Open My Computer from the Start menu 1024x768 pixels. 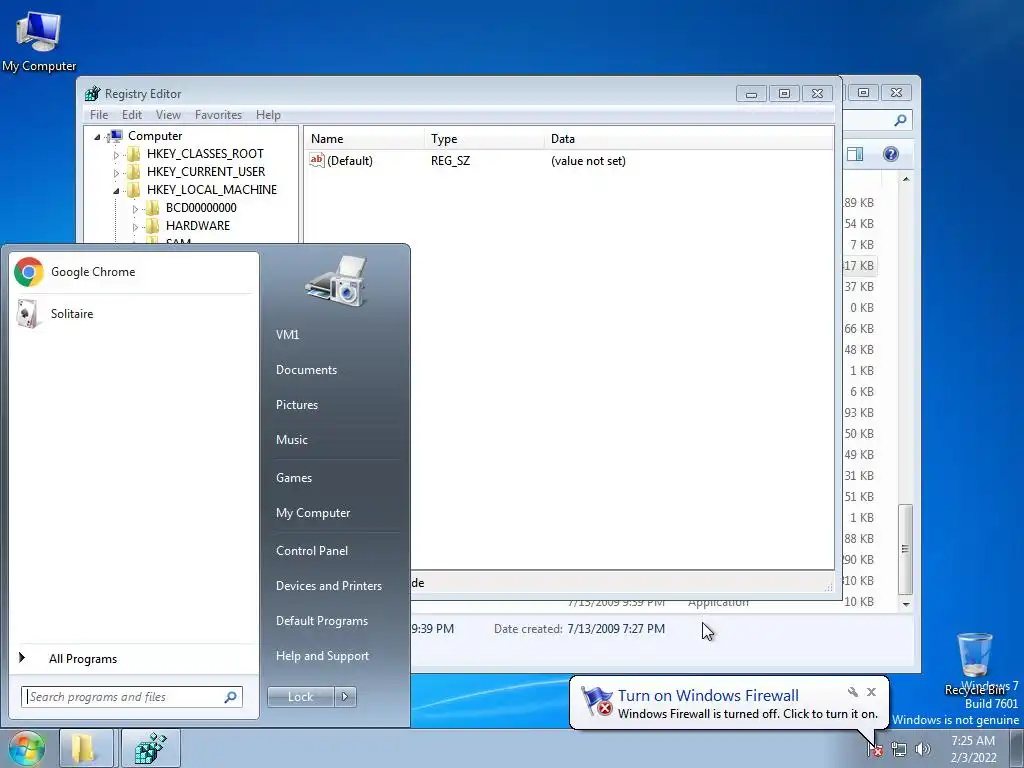313,513
